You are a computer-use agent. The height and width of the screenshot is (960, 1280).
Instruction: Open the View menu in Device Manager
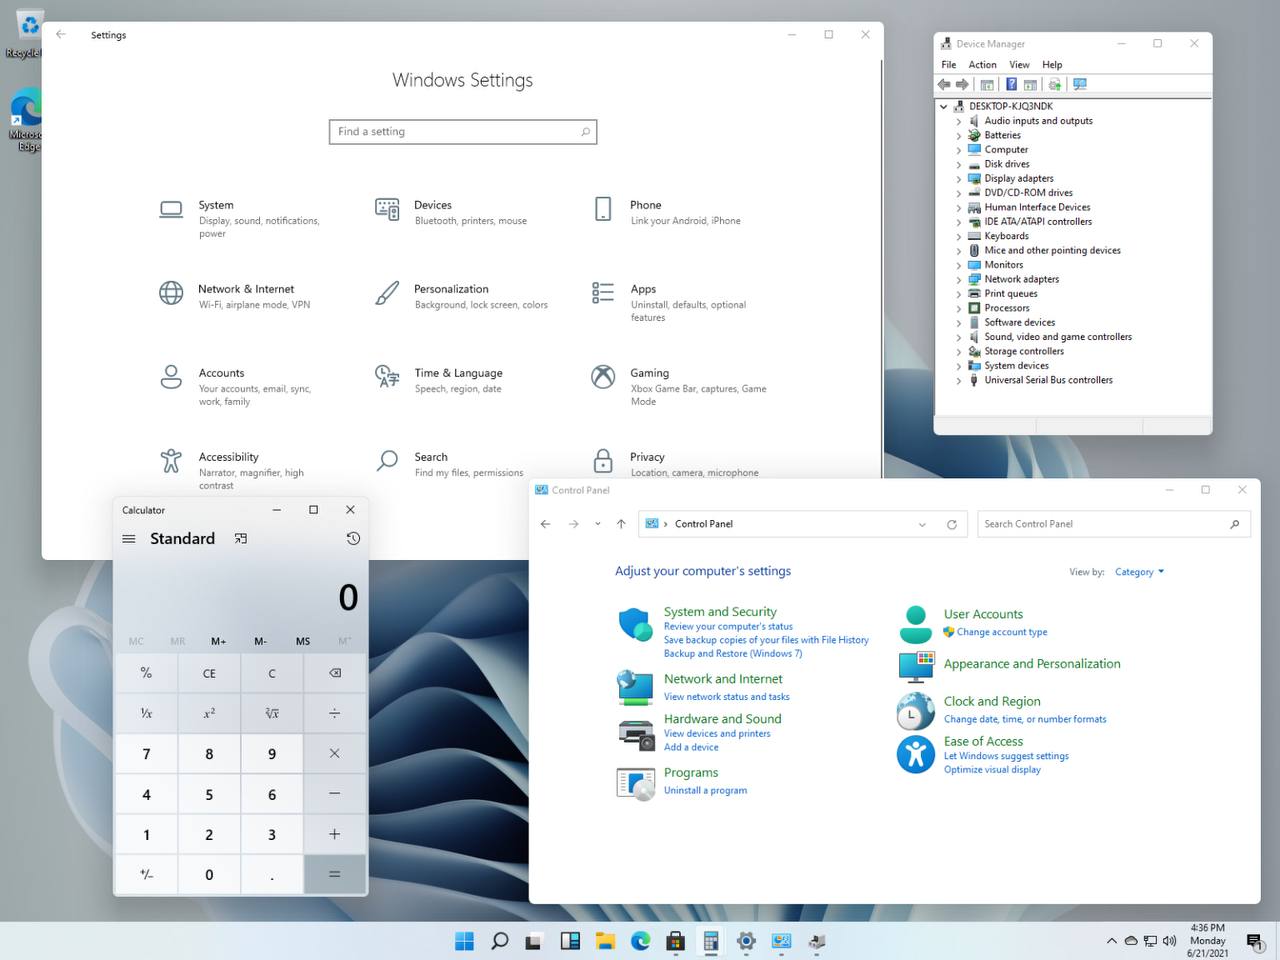point(1019,64)
